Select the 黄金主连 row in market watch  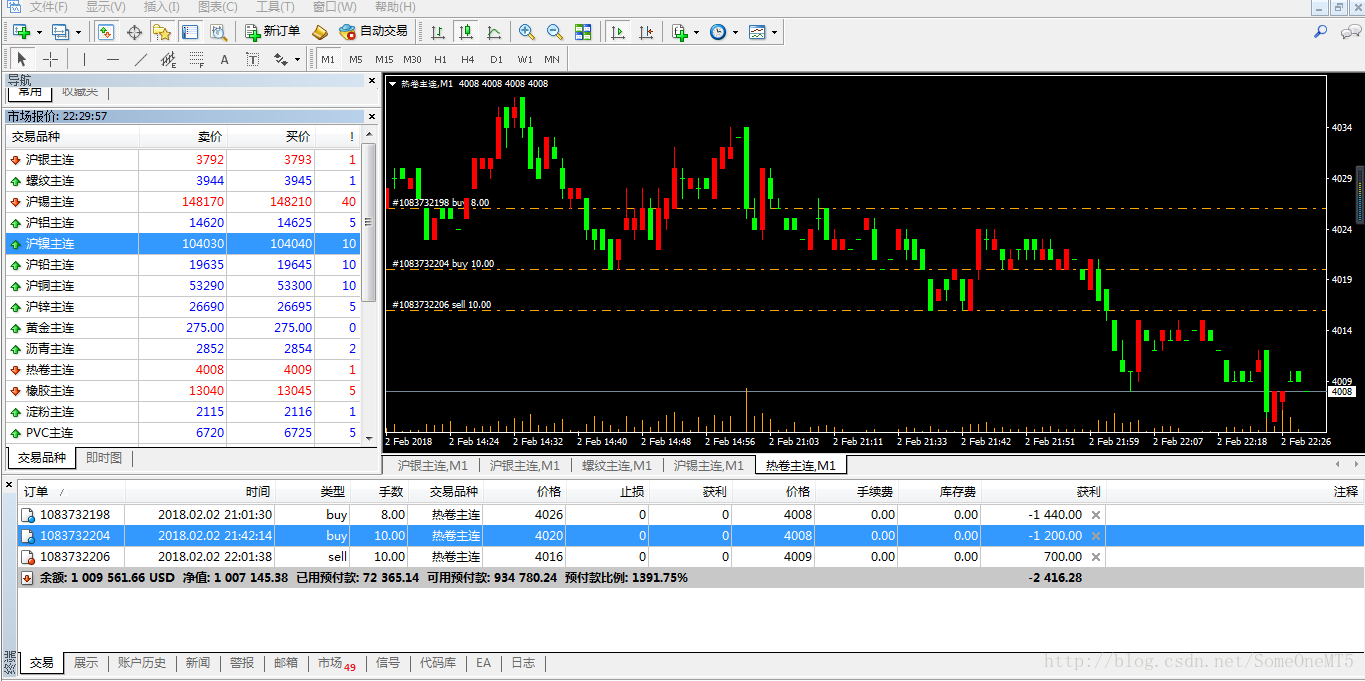point(183,328)
